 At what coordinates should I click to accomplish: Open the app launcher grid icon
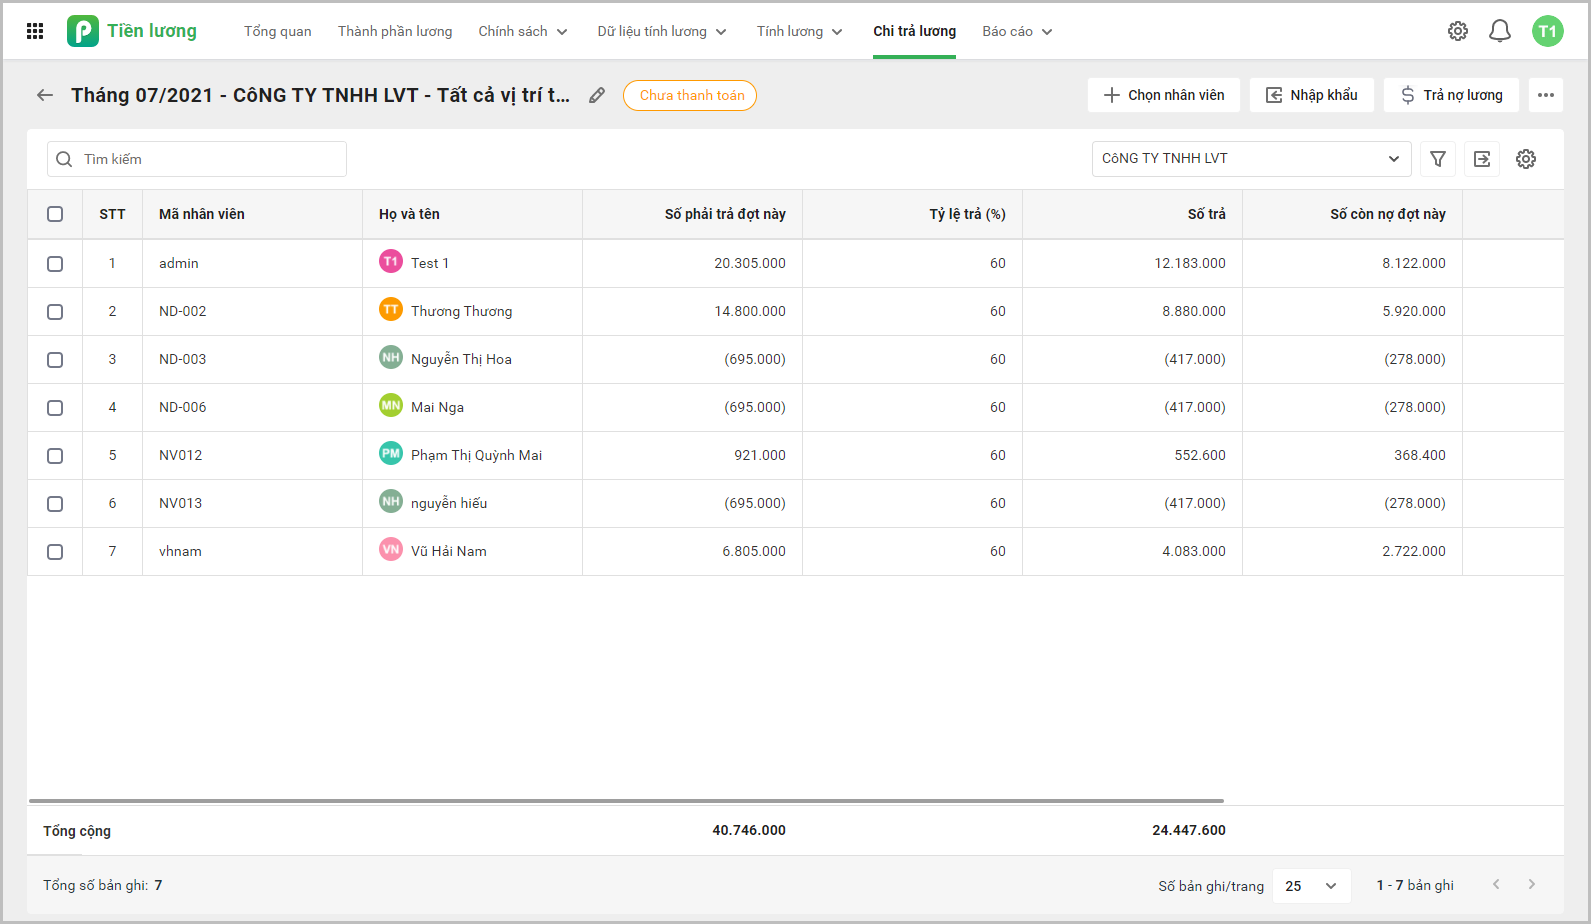coord(35,31)
